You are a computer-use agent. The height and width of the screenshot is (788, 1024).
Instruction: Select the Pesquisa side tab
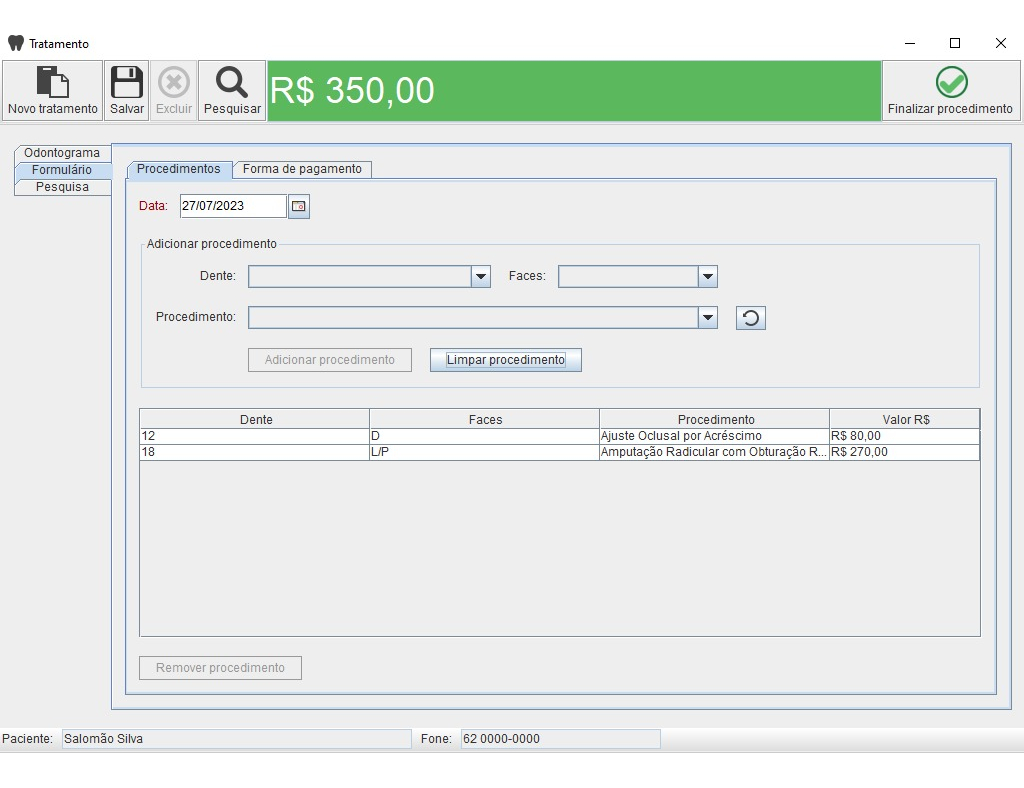tap(62, 187)
